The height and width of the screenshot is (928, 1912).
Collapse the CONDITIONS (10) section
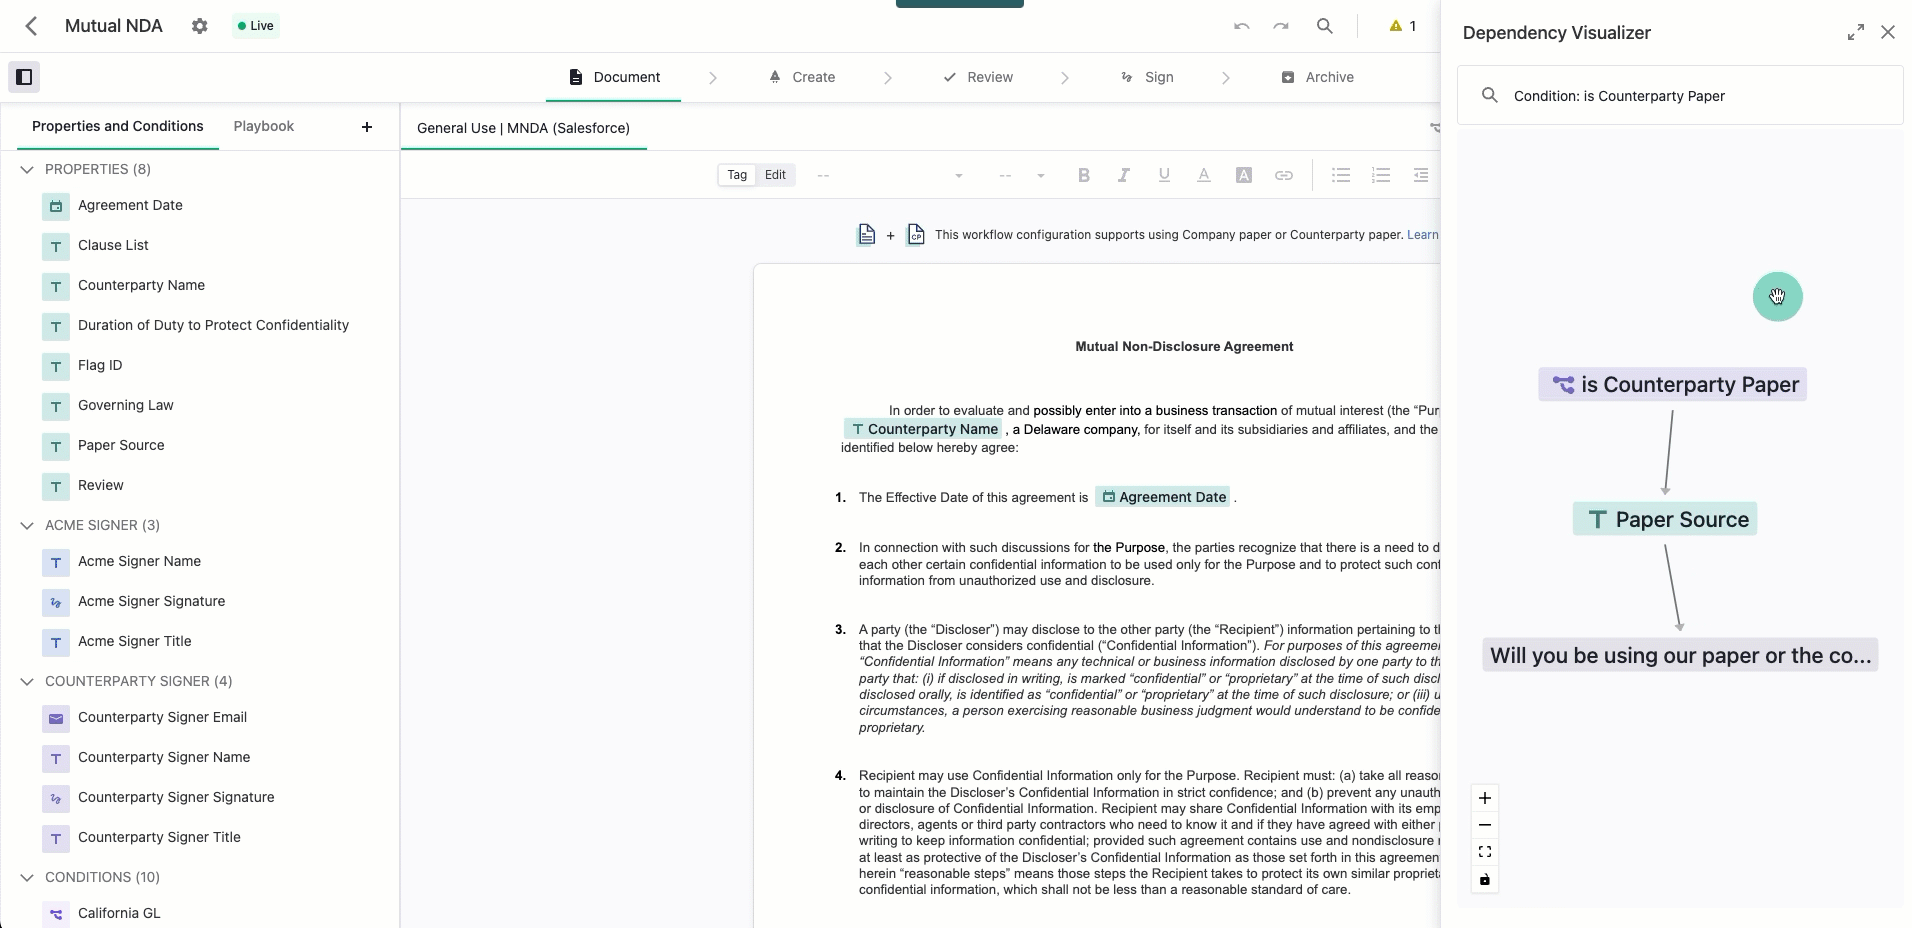tap(27, 878)
